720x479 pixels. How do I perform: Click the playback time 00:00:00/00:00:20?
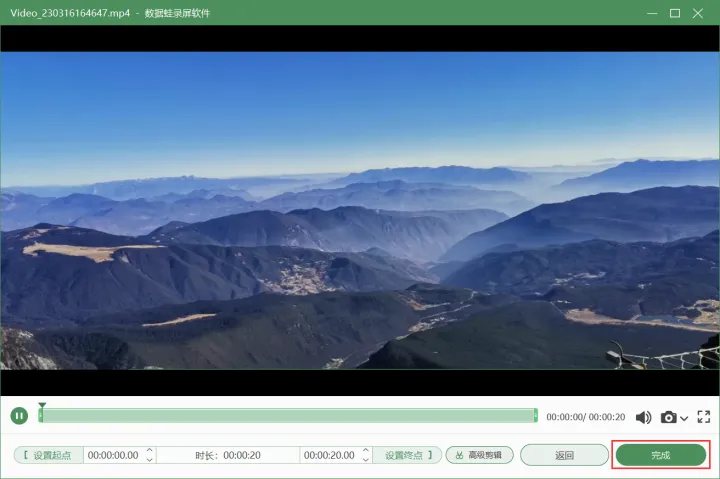(585, 417)
